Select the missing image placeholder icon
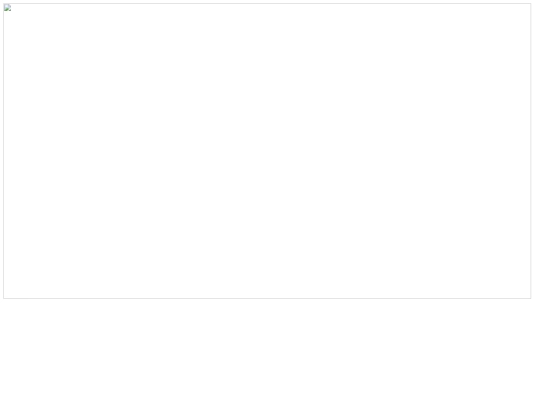 click(8, 8)
